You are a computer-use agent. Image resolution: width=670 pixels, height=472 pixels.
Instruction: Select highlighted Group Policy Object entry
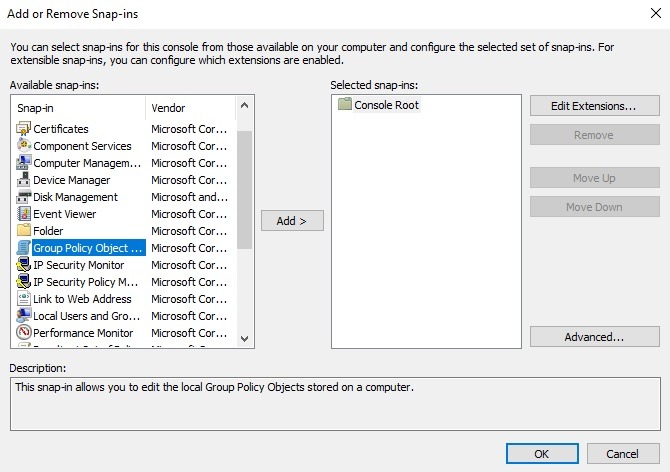click(88, 248)
